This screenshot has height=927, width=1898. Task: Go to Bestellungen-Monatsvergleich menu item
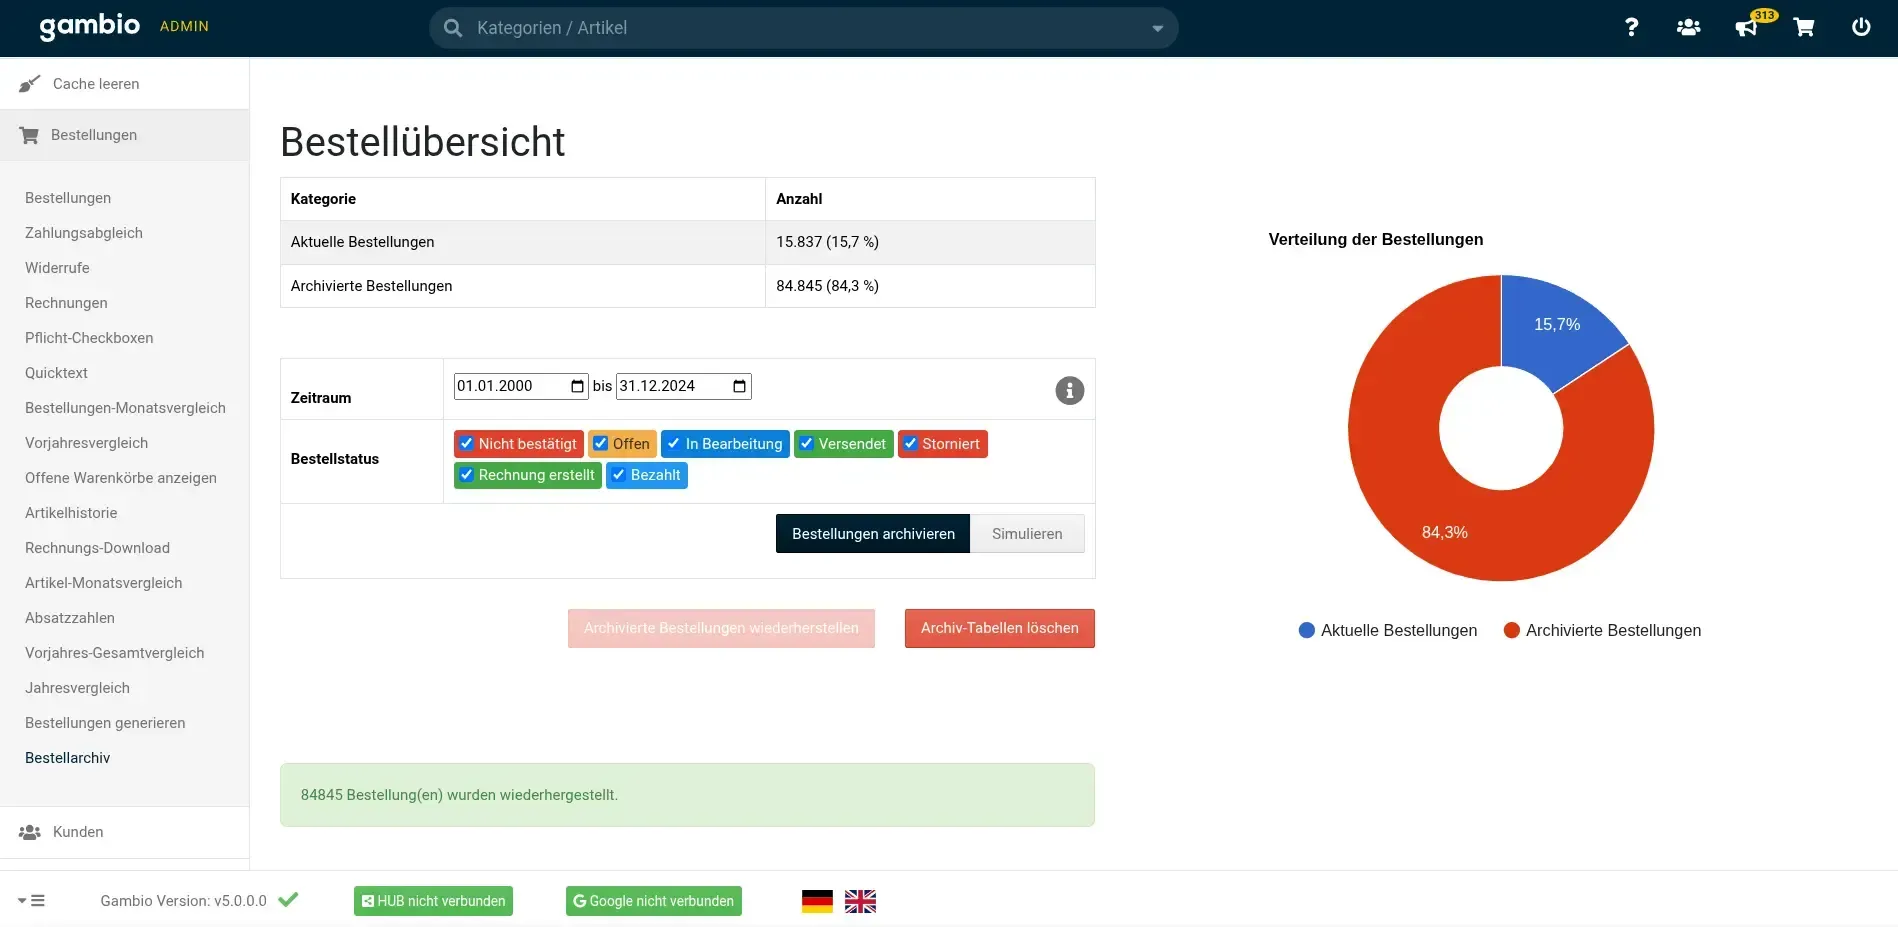tap(125, 408)
